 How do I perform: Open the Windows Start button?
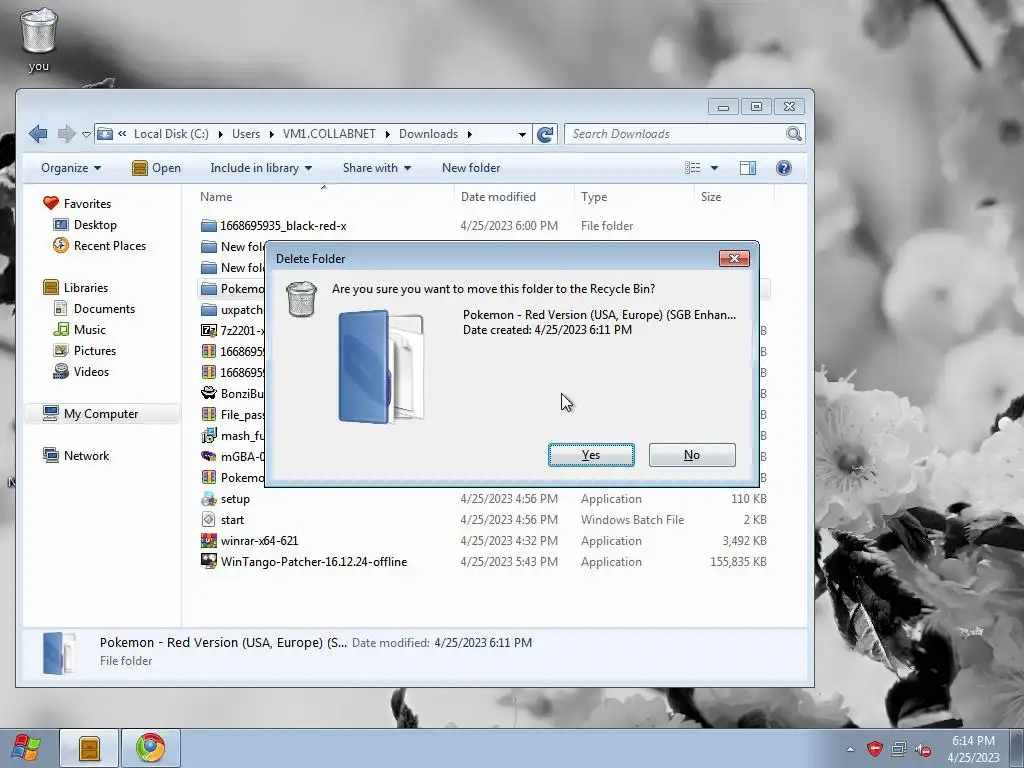click(x=25, y=748)
